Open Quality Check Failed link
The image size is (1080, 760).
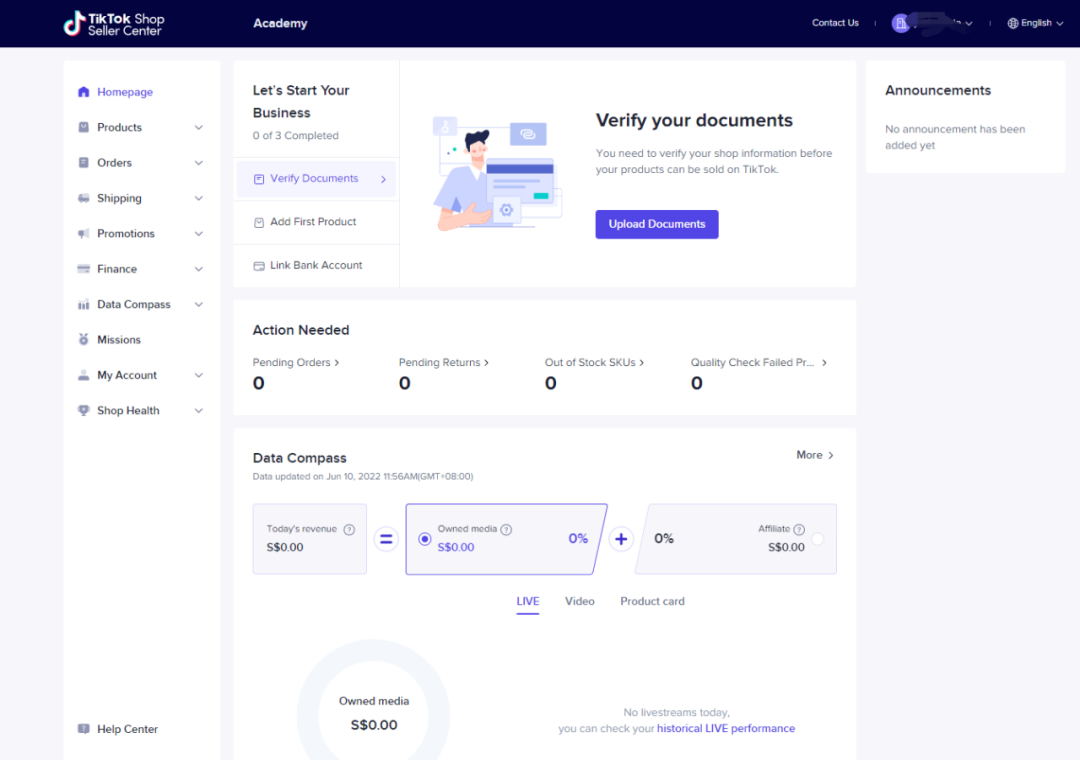click(x=759, y=362)
